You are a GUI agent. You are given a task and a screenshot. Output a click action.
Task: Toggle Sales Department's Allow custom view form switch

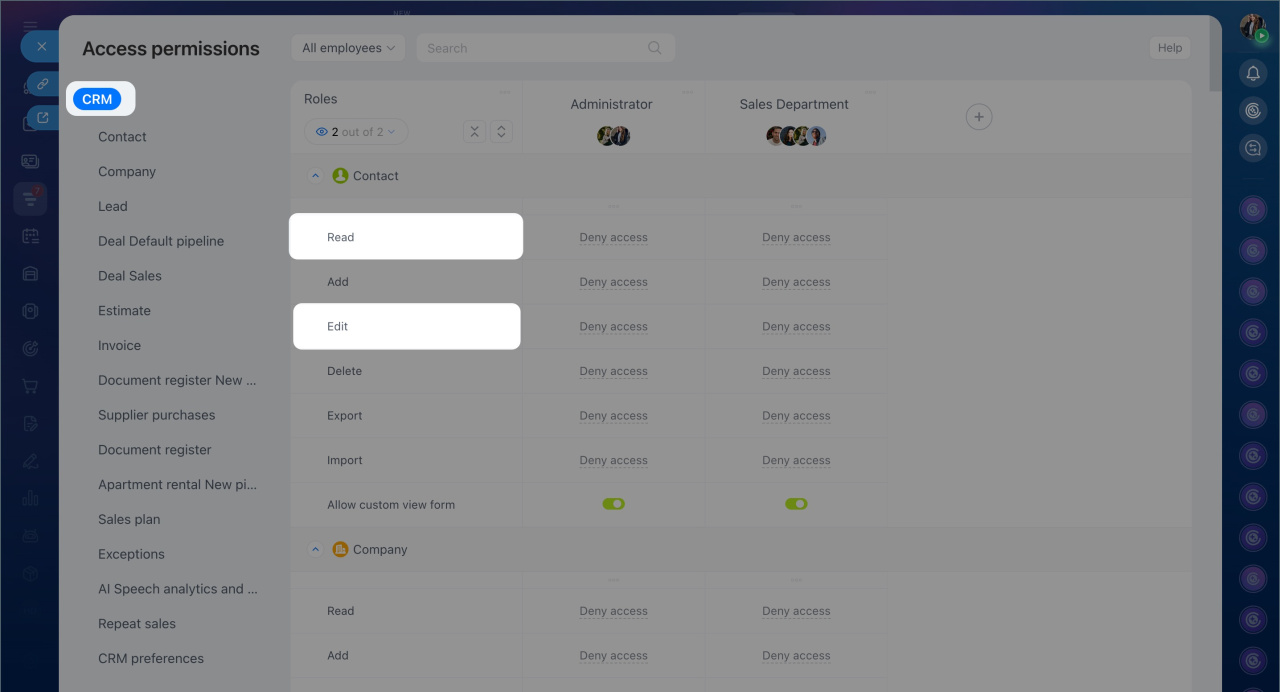pyautogui.click(x=796, y=504)
